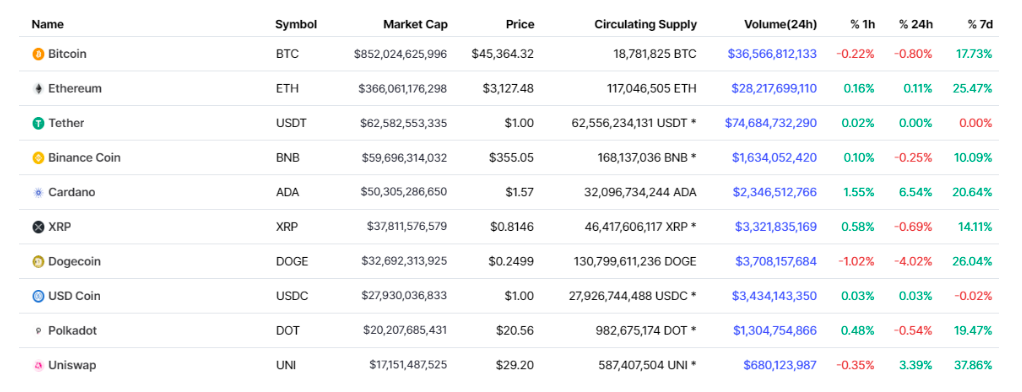Screen dimensions: 1022x392
Task: Click the Ethereum diamond logo icon
Action: point(38,89)
